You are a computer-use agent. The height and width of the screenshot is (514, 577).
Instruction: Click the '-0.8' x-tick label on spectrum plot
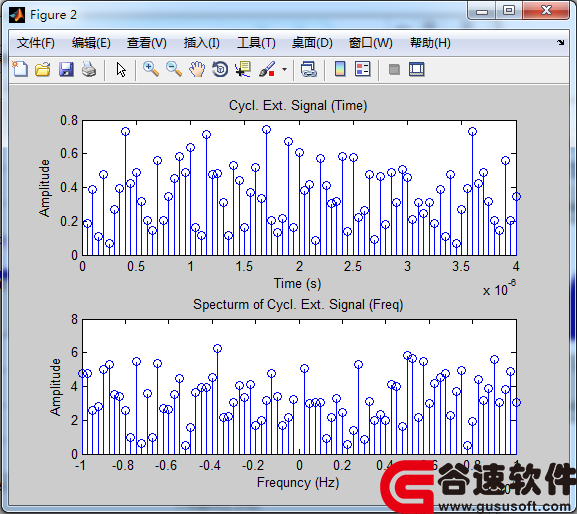pyautogui.click(x=123, y=465)
